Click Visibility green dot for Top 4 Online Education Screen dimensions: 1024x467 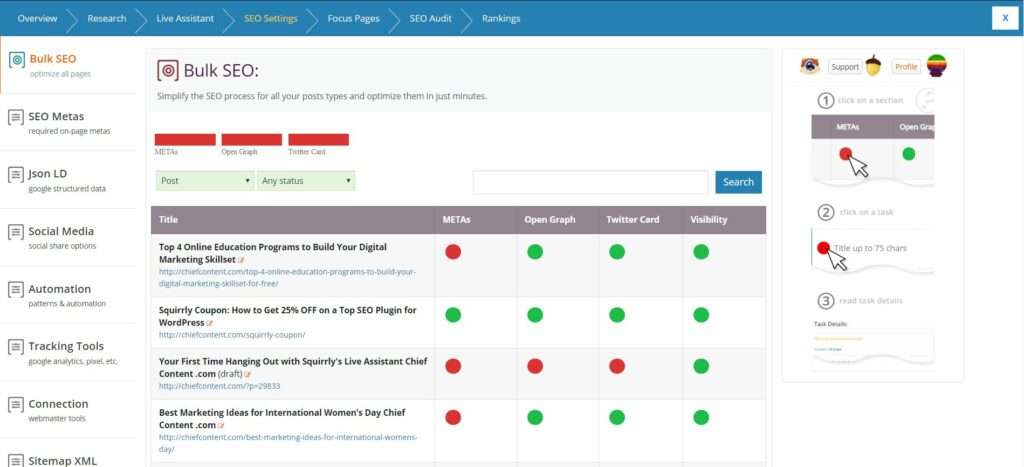tap(701, 252)
